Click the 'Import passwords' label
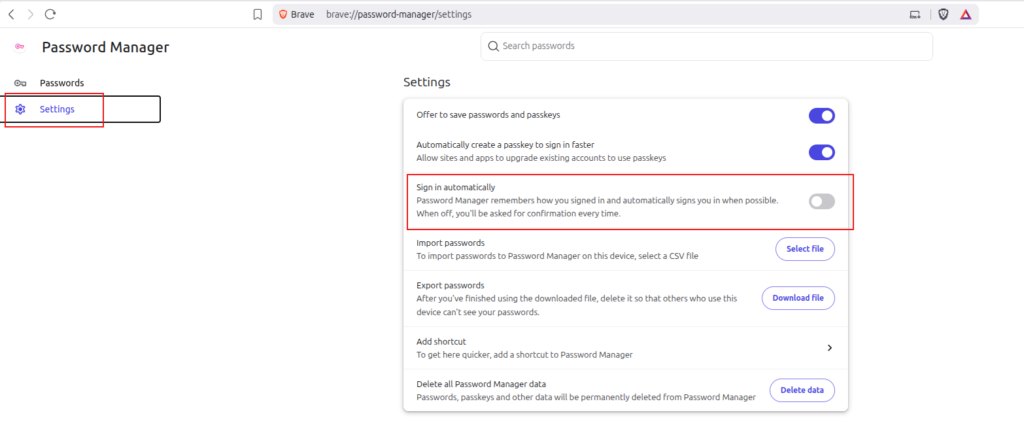Viewport: 1024px width, 442px height. pyautogui.click(x=451, y=243)
